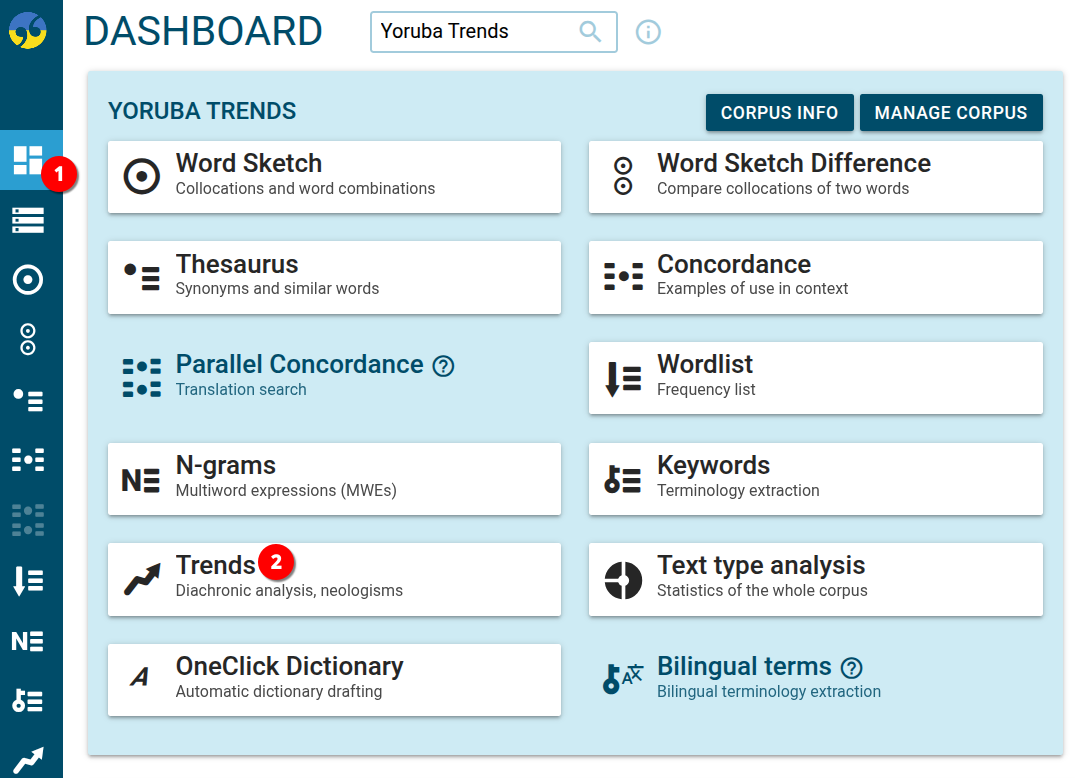
Task: Show help for Bilingual terms
Action: 851,668
